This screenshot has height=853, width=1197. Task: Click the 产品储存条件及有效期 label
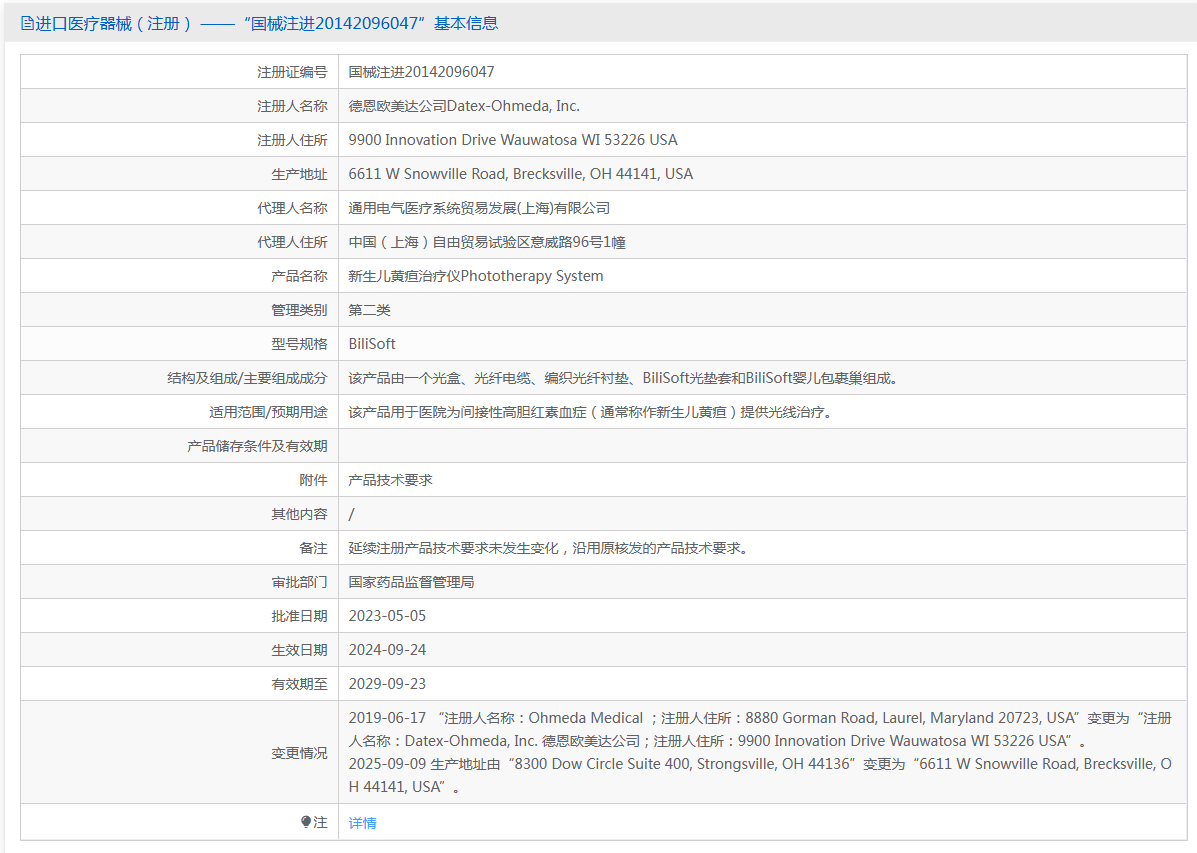click(257, 446)
